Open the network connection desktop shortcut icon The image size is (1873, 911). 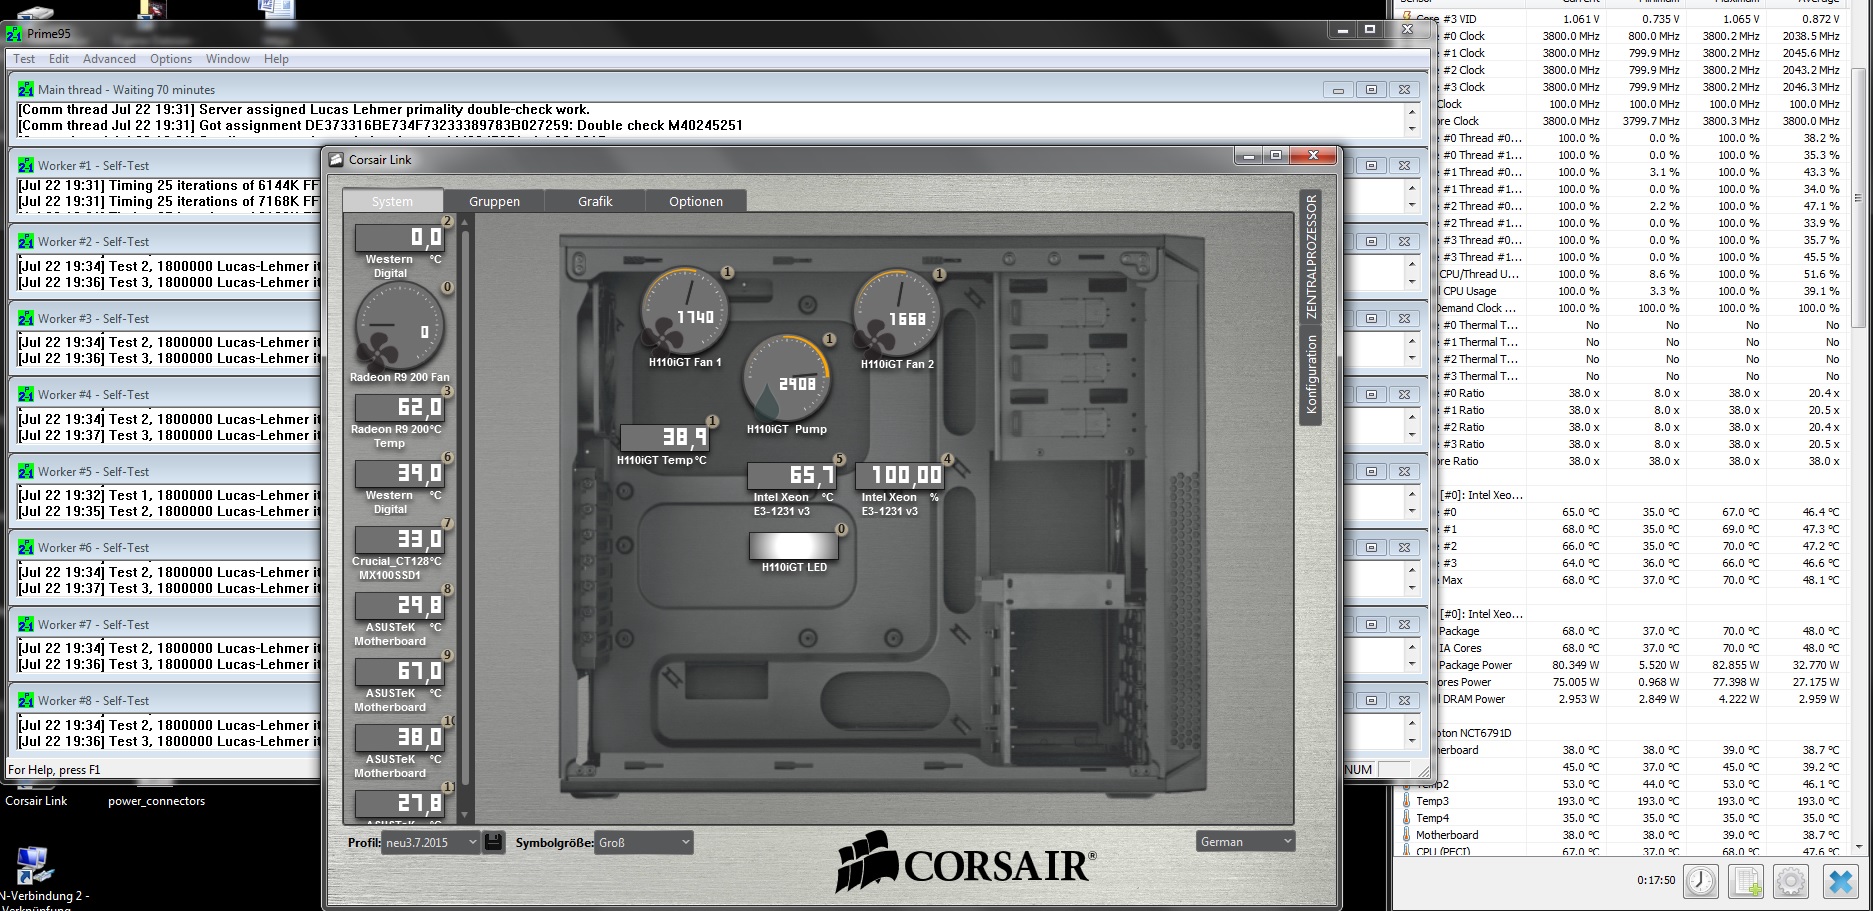coord(32,865)
